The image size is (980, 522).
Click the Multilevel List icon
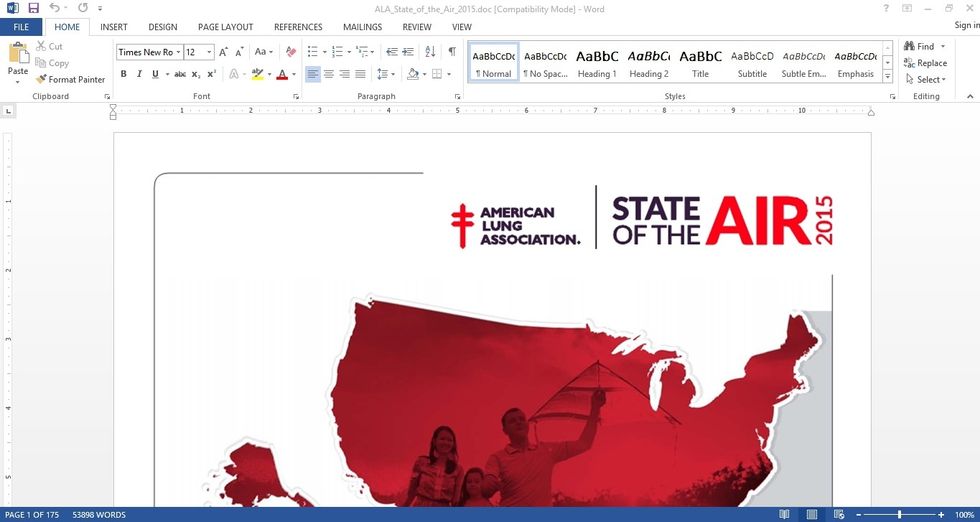tap(361, 52)
